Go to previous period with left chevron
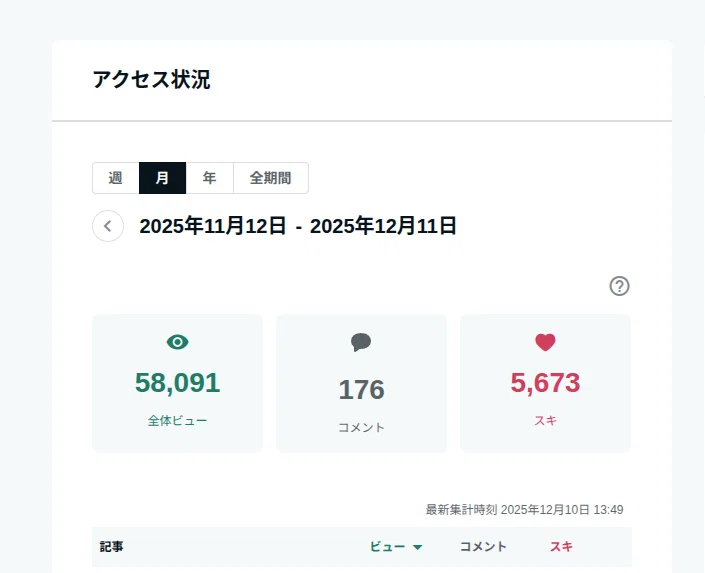Viewport: 705px width, 573px height. click(x=108, y=226)
